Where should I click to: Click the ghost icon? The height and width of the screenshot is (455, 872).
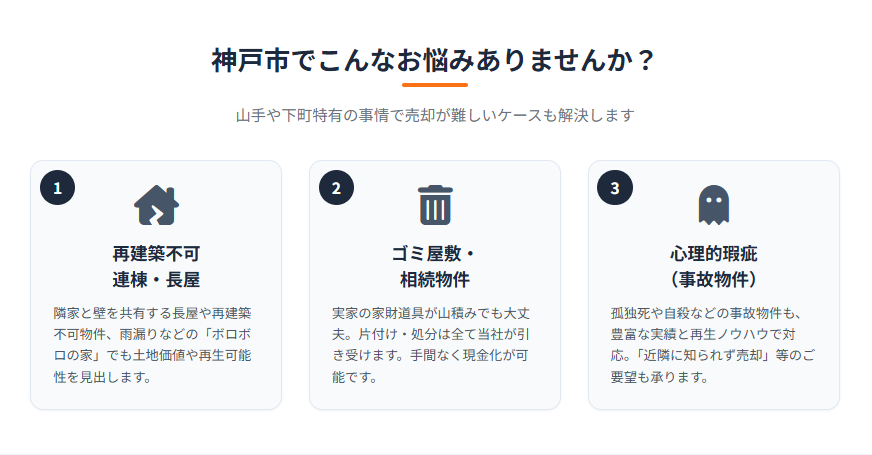click(713, 205)
